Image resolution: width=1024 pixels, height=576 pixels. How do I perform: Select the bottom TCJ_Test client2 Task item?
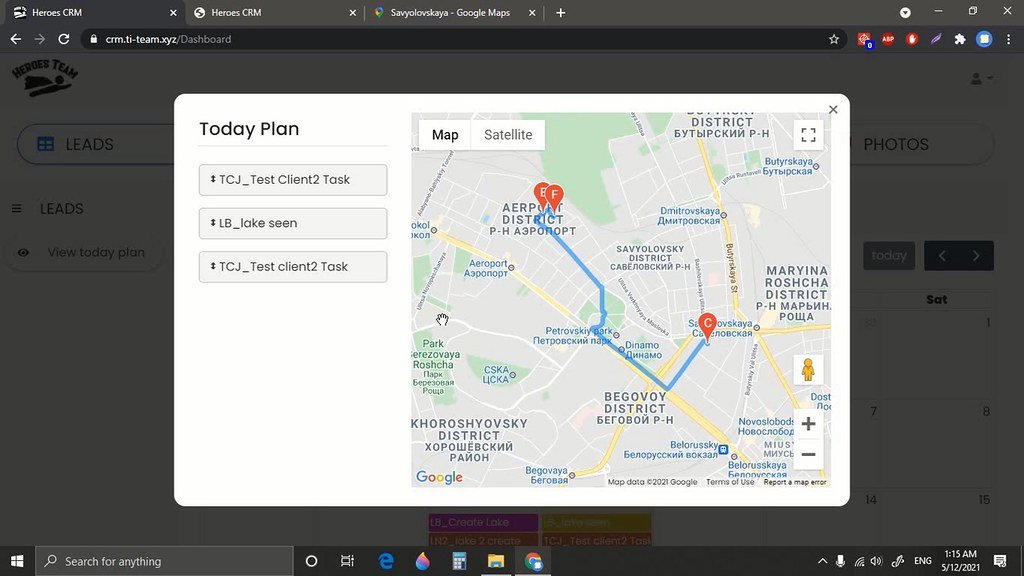pos(292,267)
